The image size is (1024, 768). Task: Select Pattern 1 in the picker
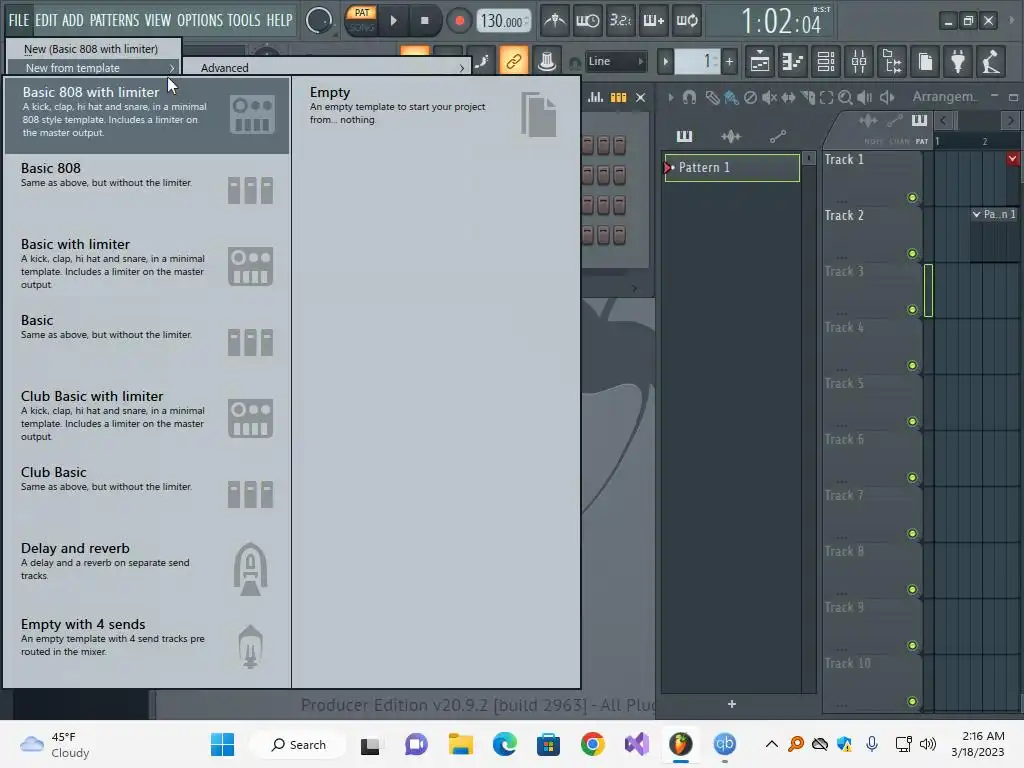tap(732, 167)
